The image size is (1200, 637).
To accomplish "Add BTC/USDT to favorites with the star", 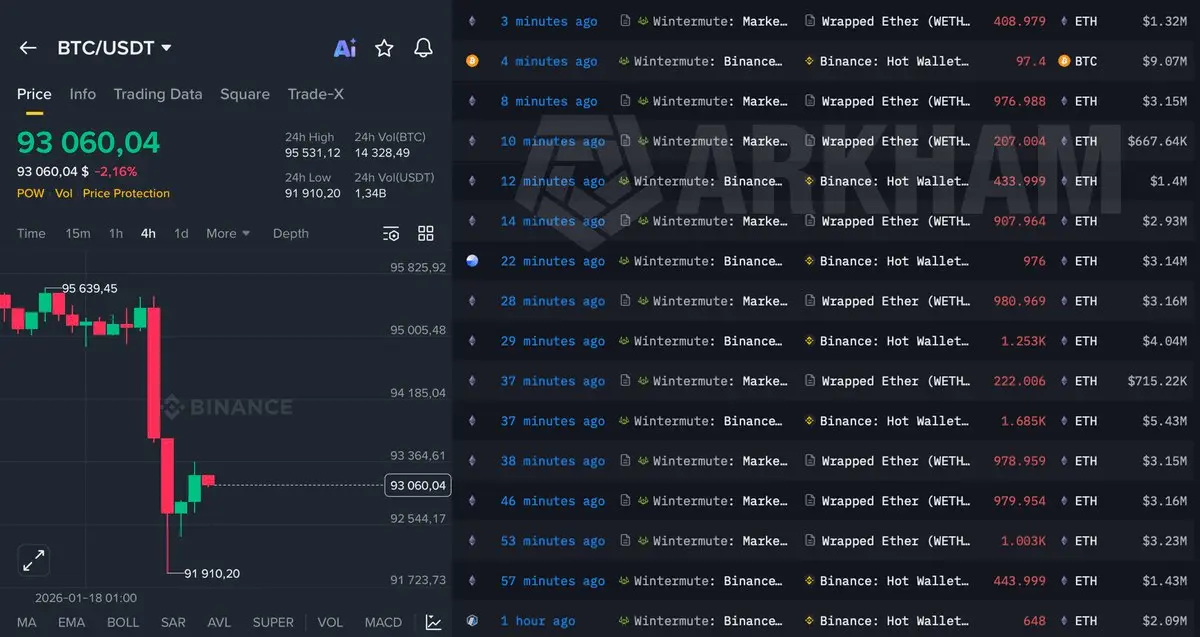I will coord(384,48).
